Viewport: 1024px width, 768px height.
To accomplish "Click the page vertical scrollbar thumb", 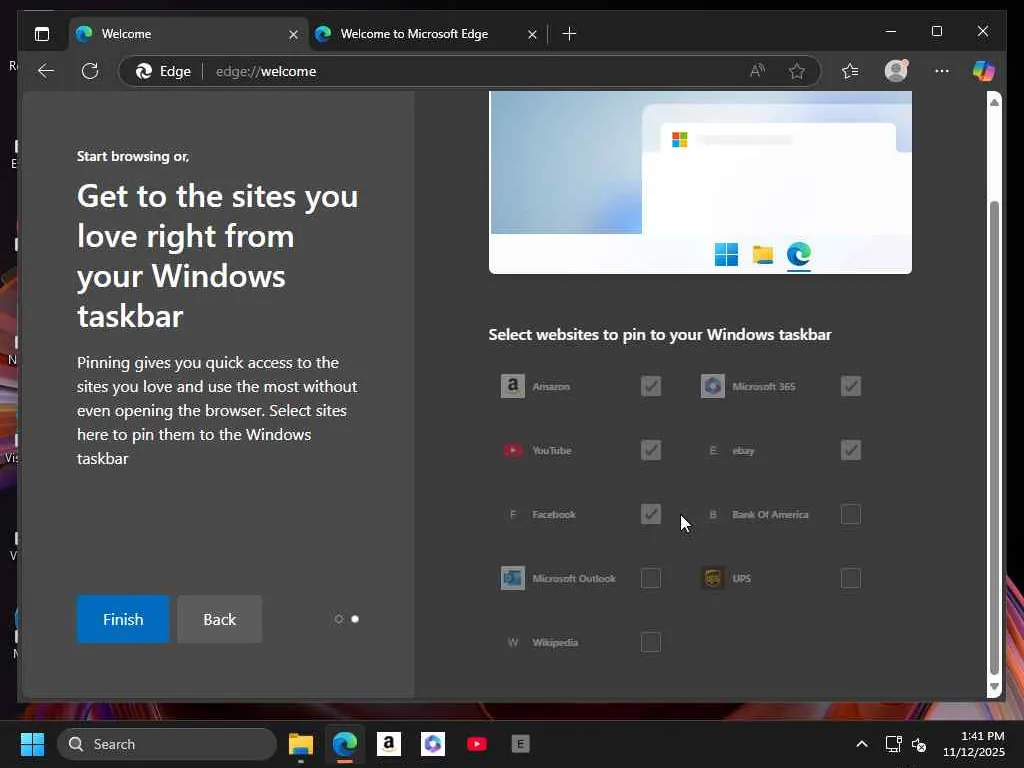I will point(994,438).
